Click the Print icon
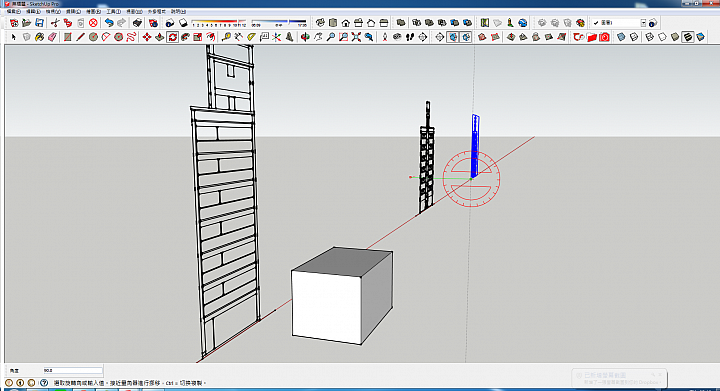Image resolution: width=720 pixels, height=391 pixels. 137,22
